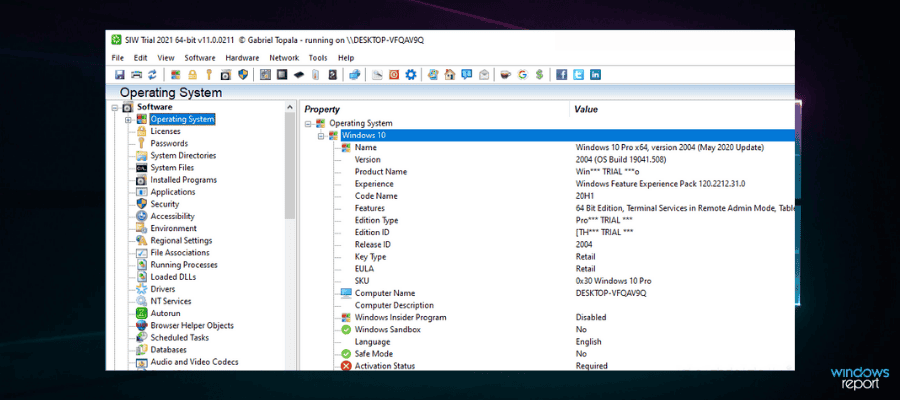Click the Facebook toolbar icon
This screenshot has height=400, width=900.
561,75
